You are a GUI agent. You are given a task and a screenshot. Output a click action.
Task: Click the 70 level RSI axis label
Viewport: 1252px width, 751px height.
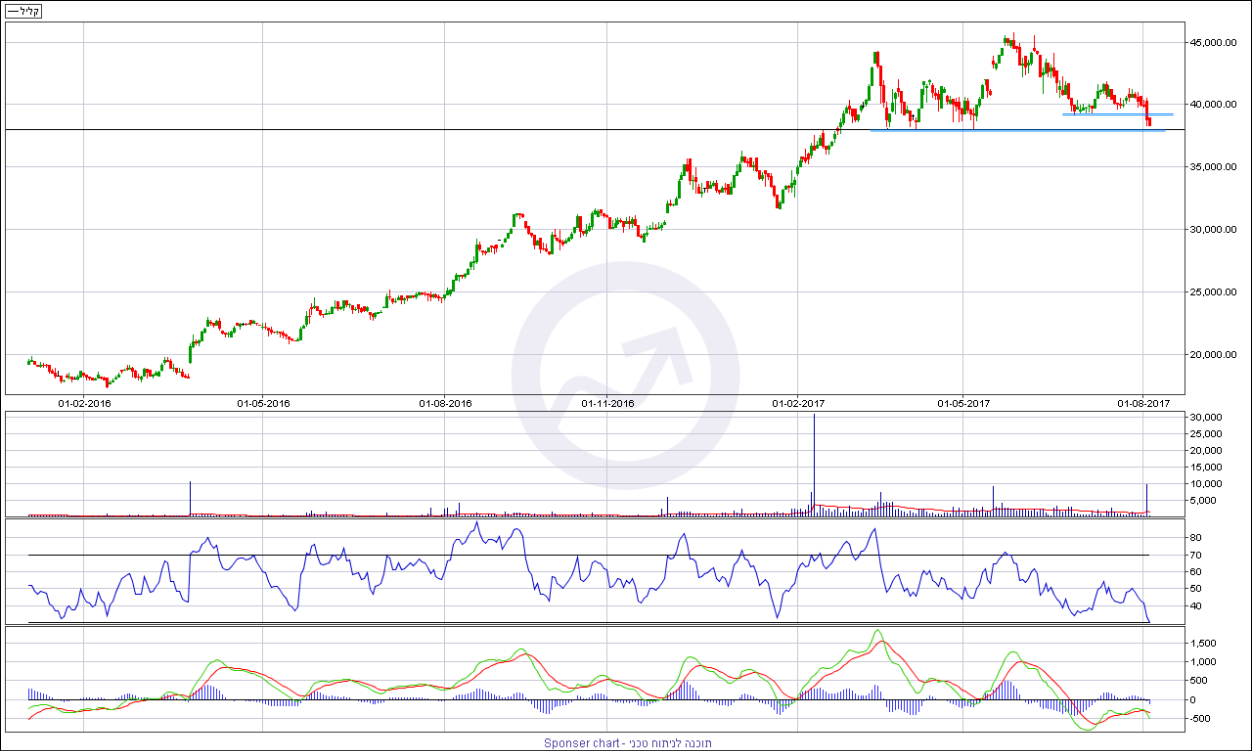1194,555
